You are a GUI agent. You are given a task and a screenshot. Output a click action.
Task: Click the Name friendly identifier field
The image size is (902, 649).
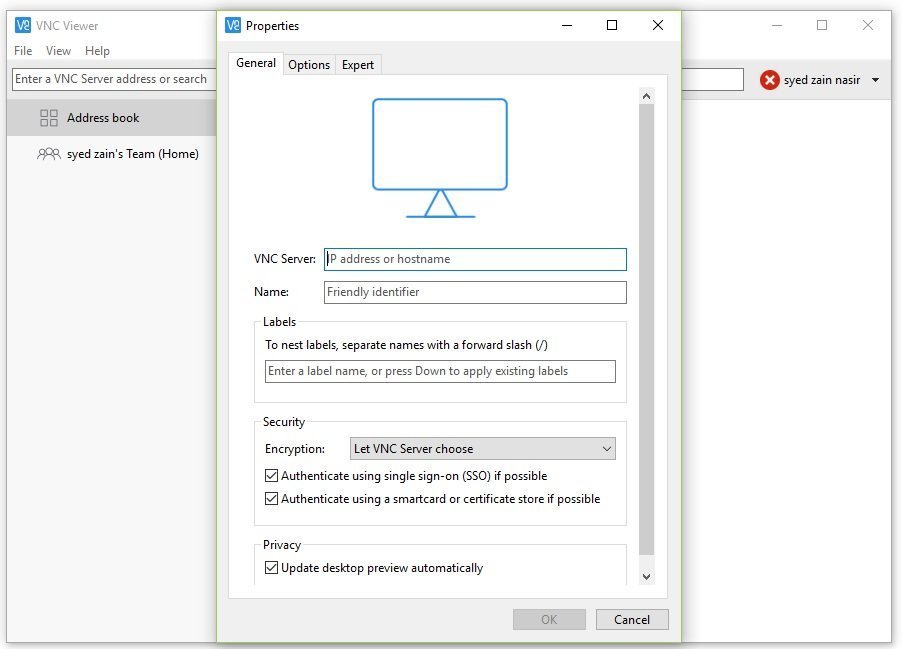point(475,292)
